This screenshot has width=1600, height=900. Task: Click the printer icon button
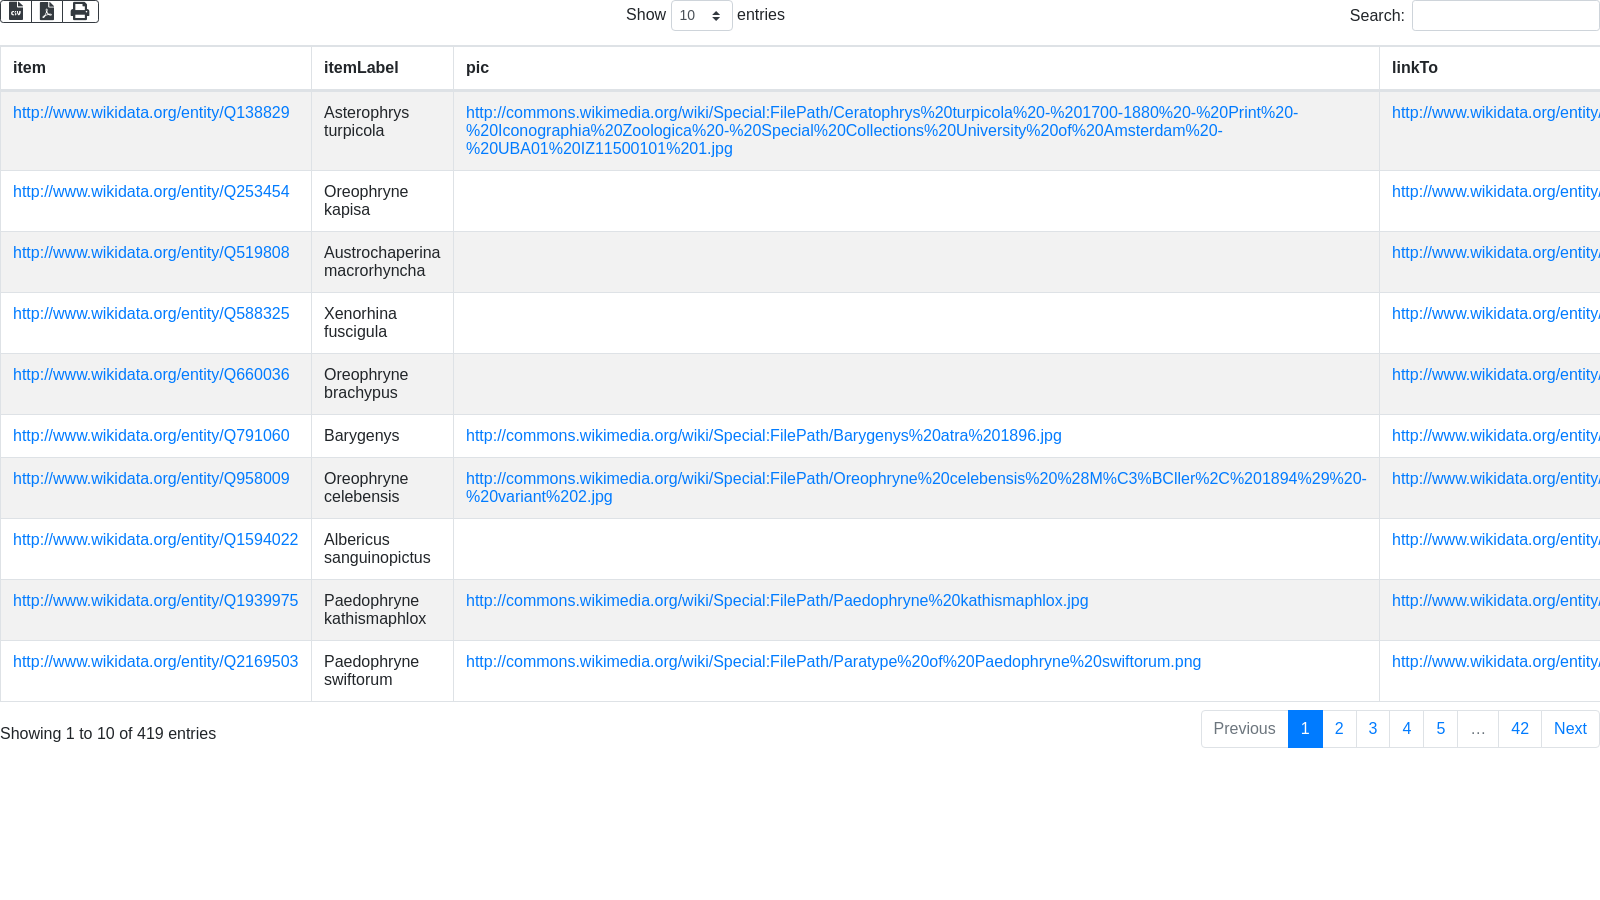click(x=80, y=11)
